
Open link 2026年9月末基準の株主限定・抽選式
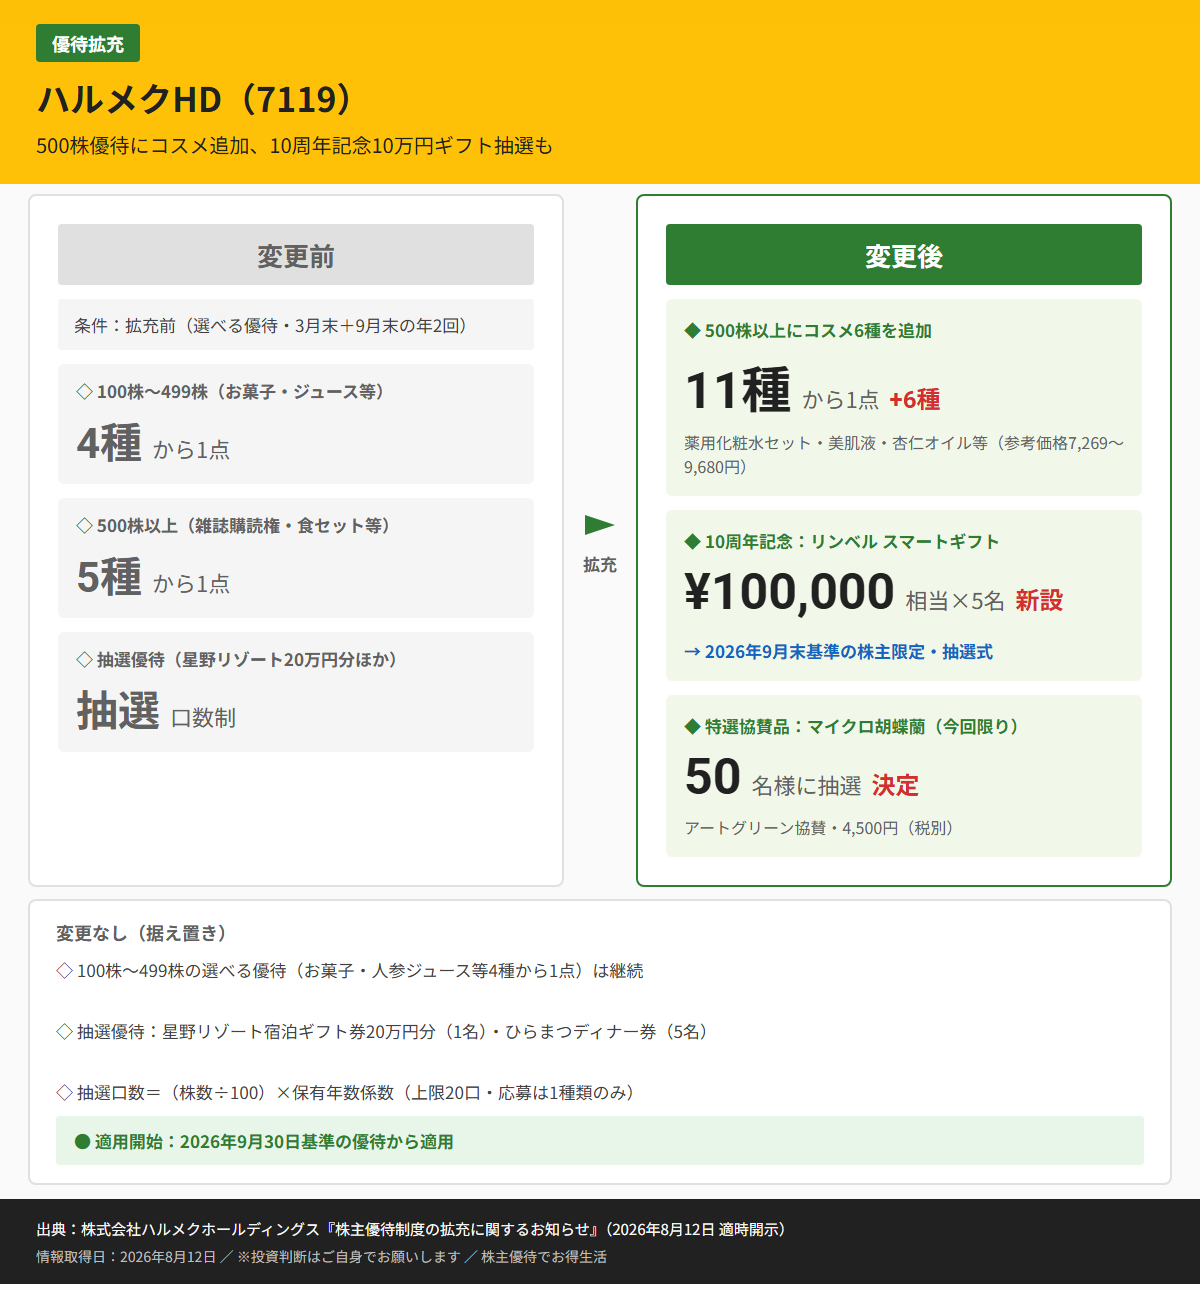pos(839,652)
